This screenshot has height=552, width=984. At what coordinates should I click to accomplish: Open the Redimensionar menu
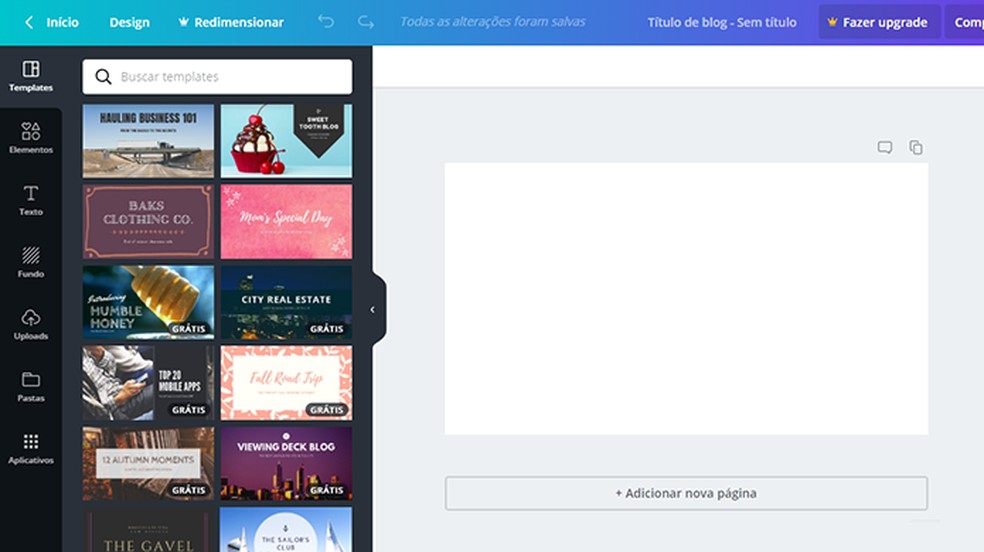pos(231,22)
